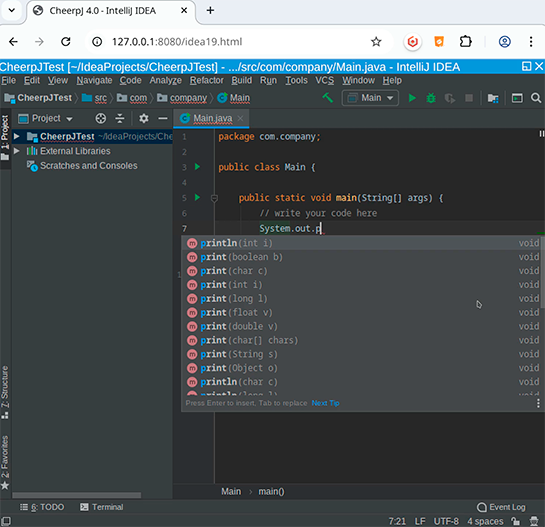Open the Project view dropdown
Image resolution: width=545 pixels, height=527 pixels.
(x=45, y=119)
